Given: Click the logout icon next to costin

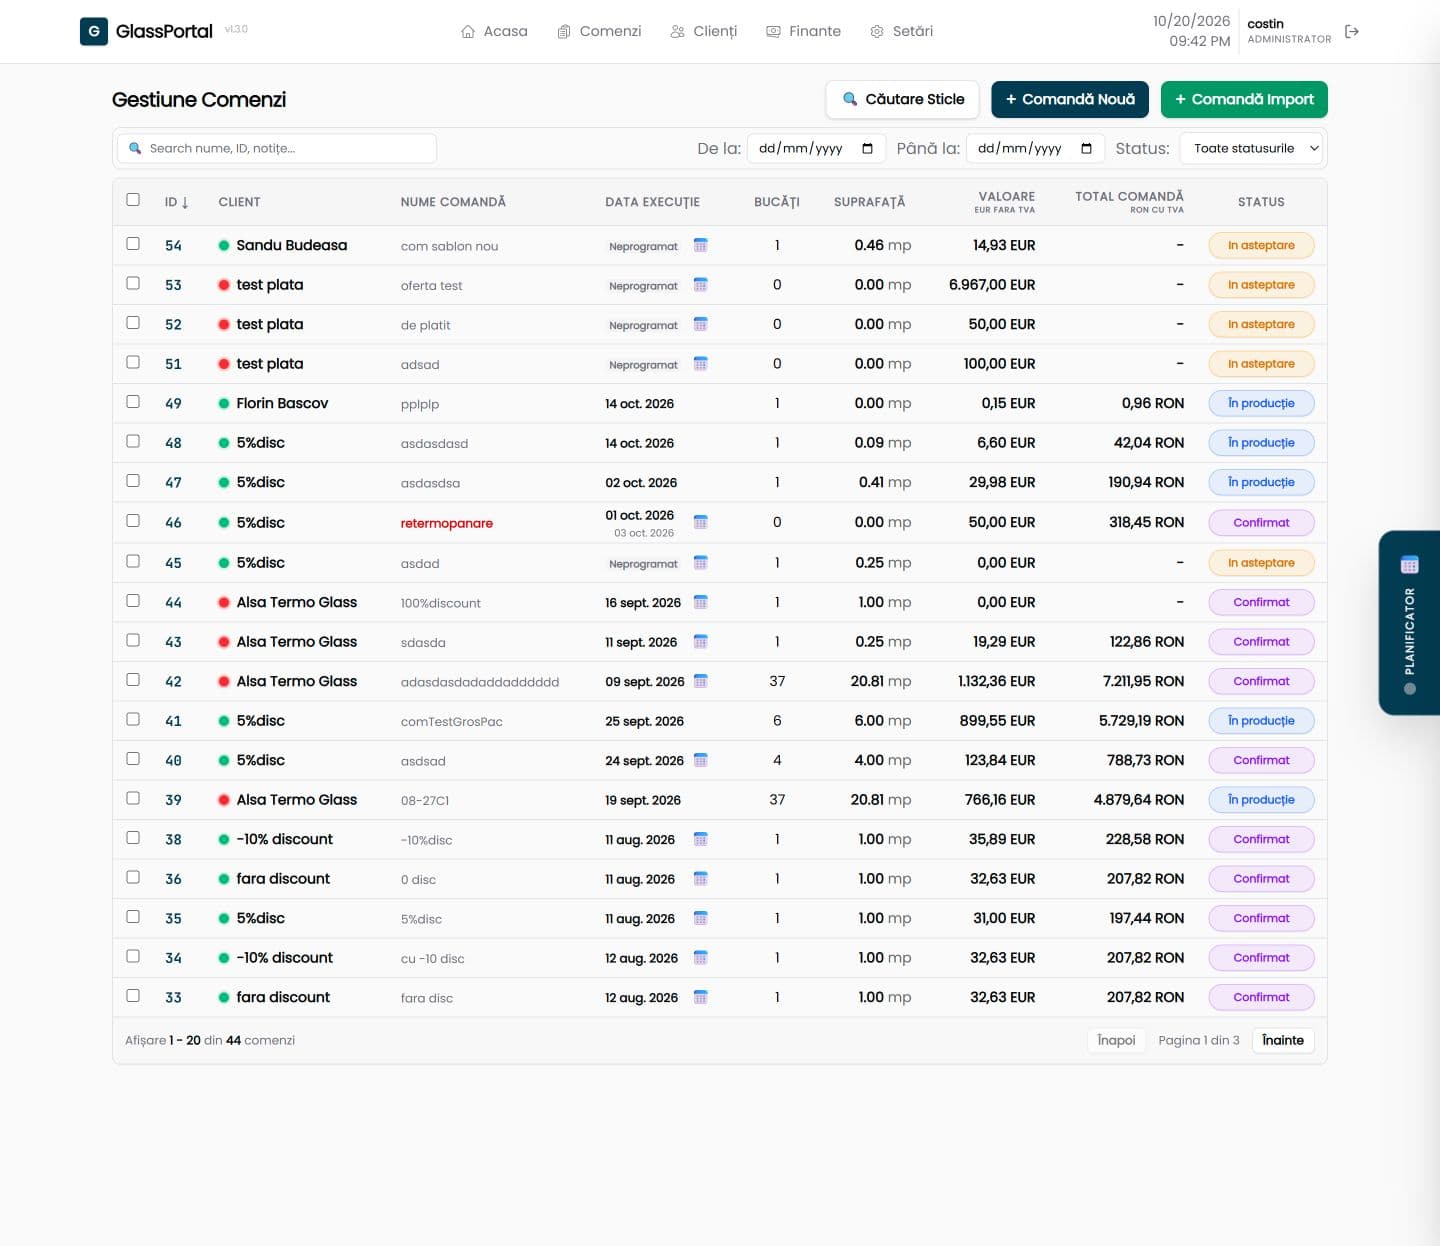Looking at the screenshot, I should (x=1352, y=31).
